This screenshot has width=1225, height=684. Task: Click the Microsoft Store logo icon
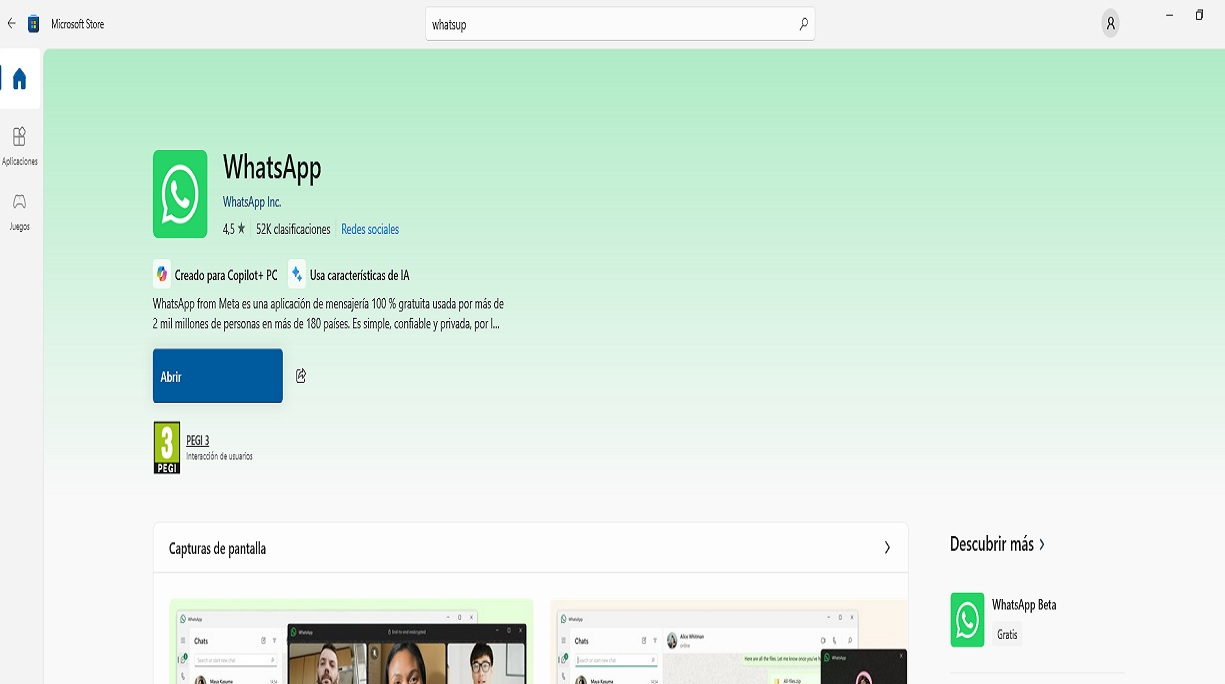pyautogui.click(x=34, y=23)
